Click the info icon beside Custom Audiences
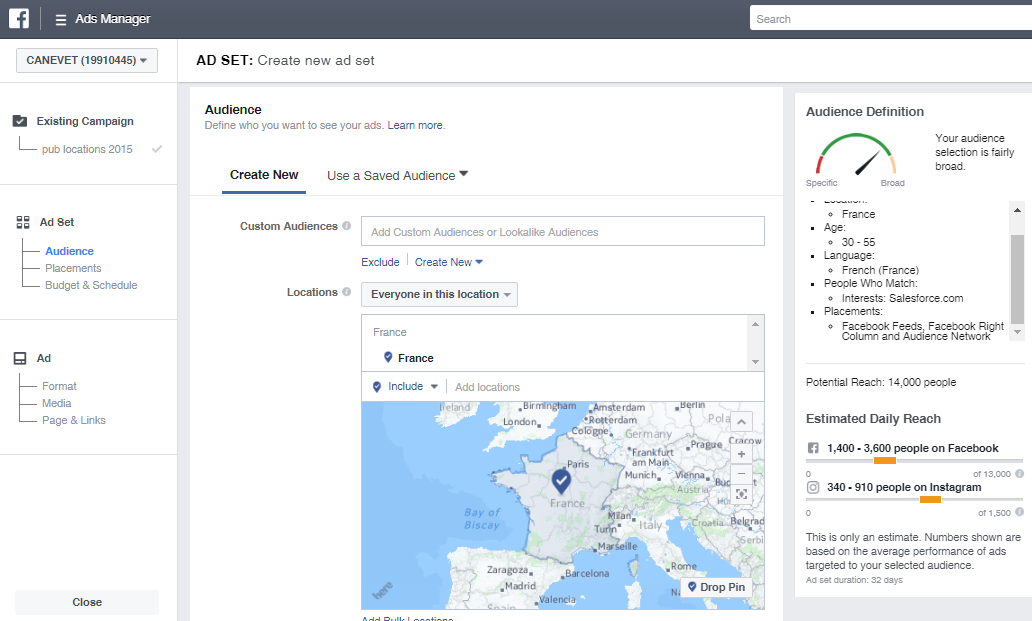This screenshot has height=621, width=1032. click(x=346, y=226)
